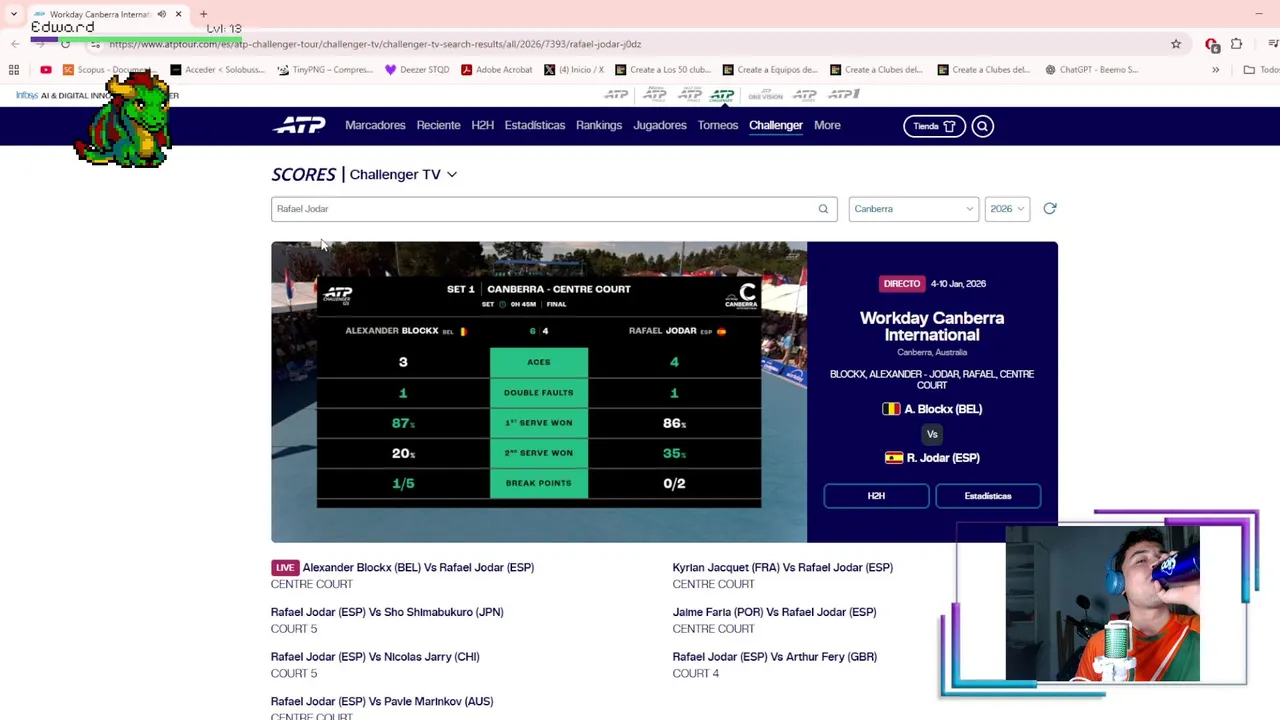Open Jodar vs Arthur Fery match

point(774,657)
